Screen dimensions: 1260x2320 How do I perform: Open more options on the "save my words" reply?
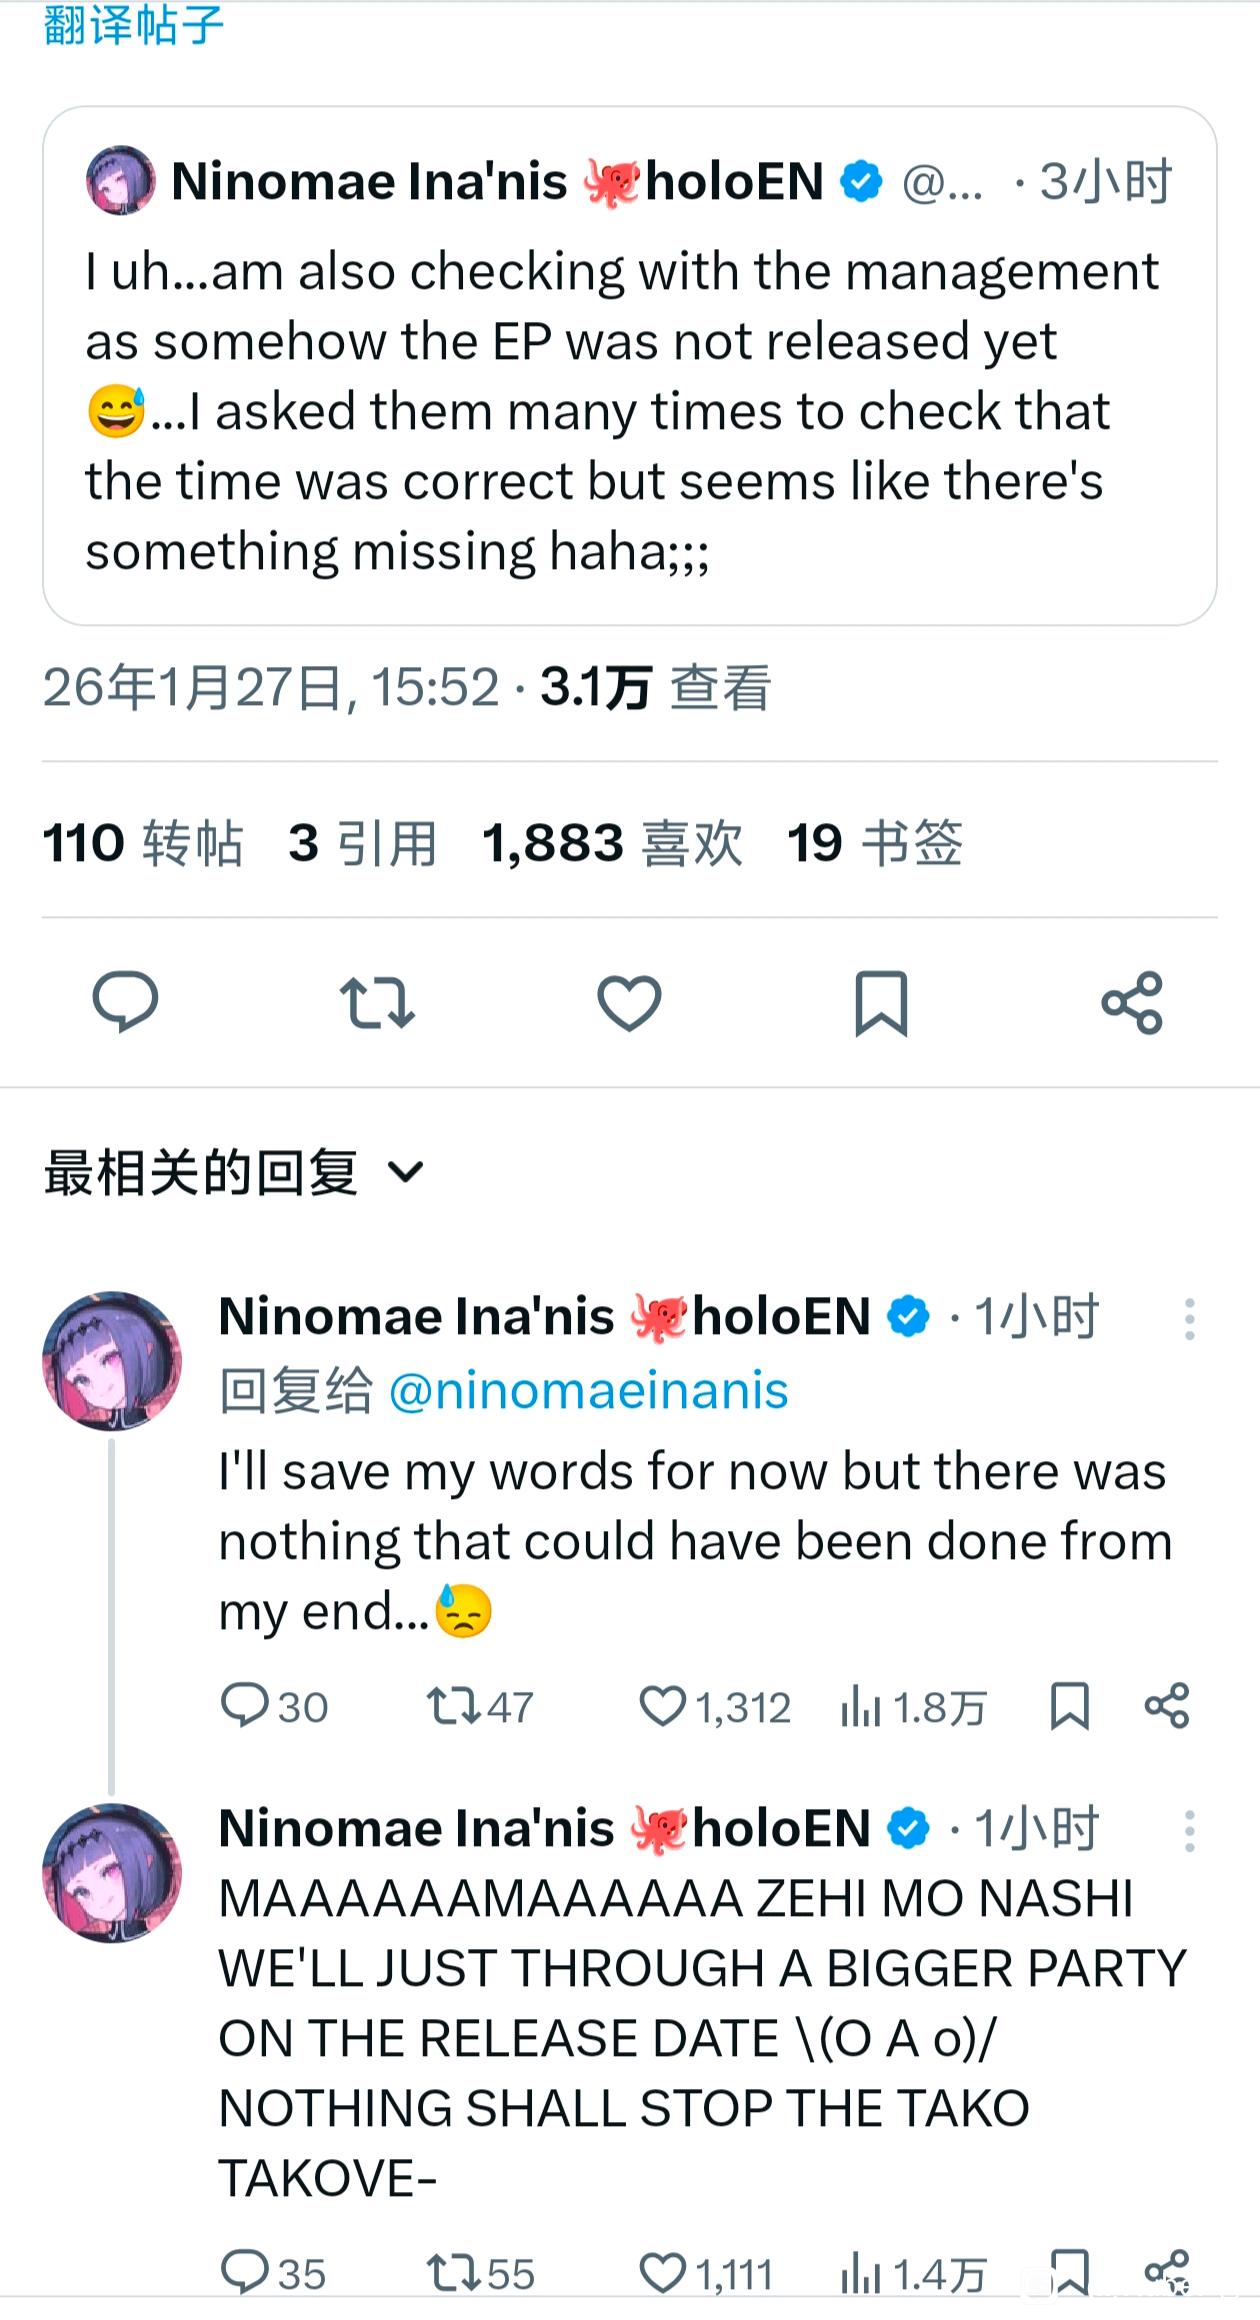click(x=1189, y=1319)
